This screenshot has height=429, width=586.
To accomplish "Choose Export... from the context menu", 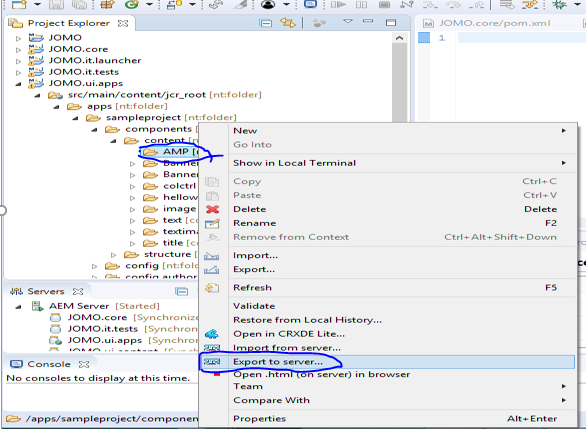I will 402,269.
